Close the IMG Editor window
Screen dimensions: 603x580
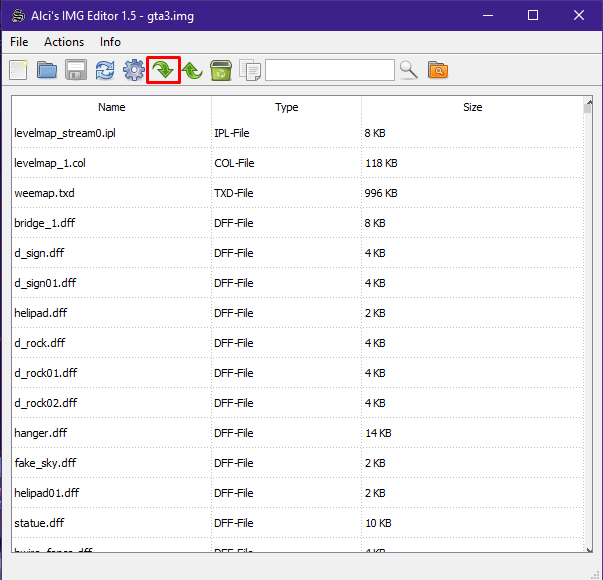click(x=579, y=15)
